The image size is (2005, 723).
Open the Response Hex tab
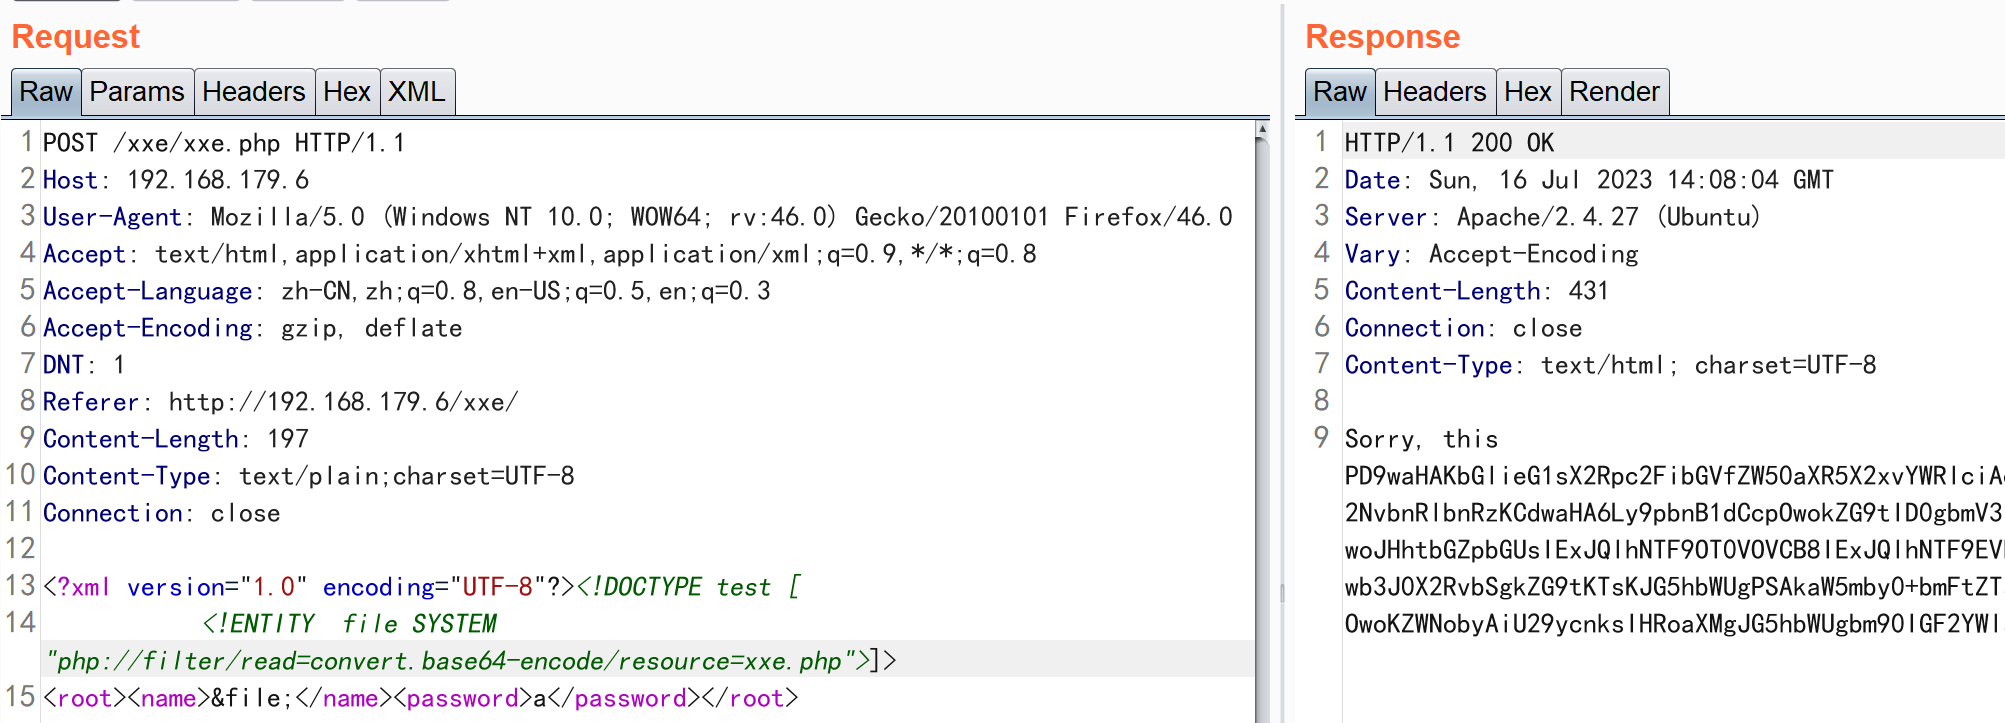click(1528, 92)
